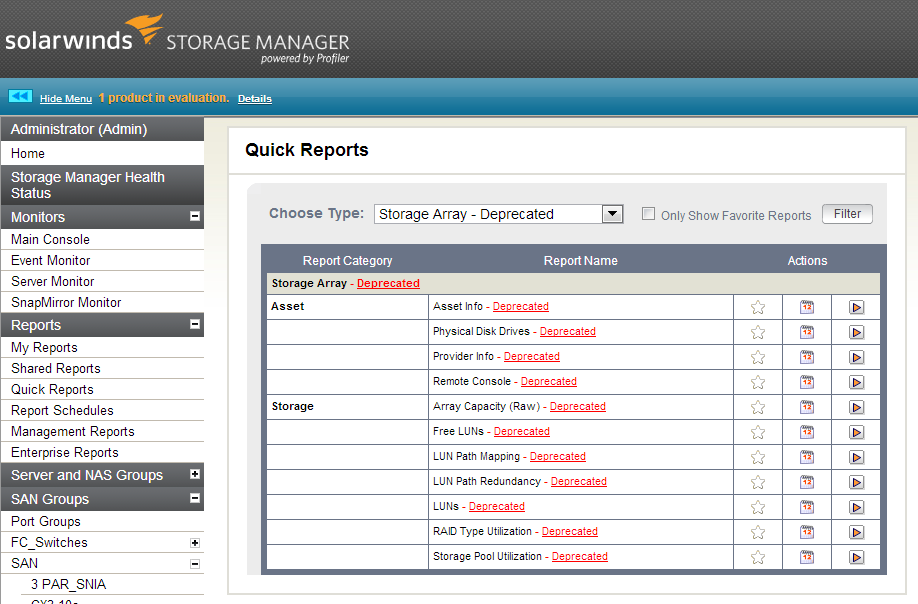The height and width of the screenshot is (604, 918).
Task: Schedule the Physical Disk Drives report
Action: (807, 332)
